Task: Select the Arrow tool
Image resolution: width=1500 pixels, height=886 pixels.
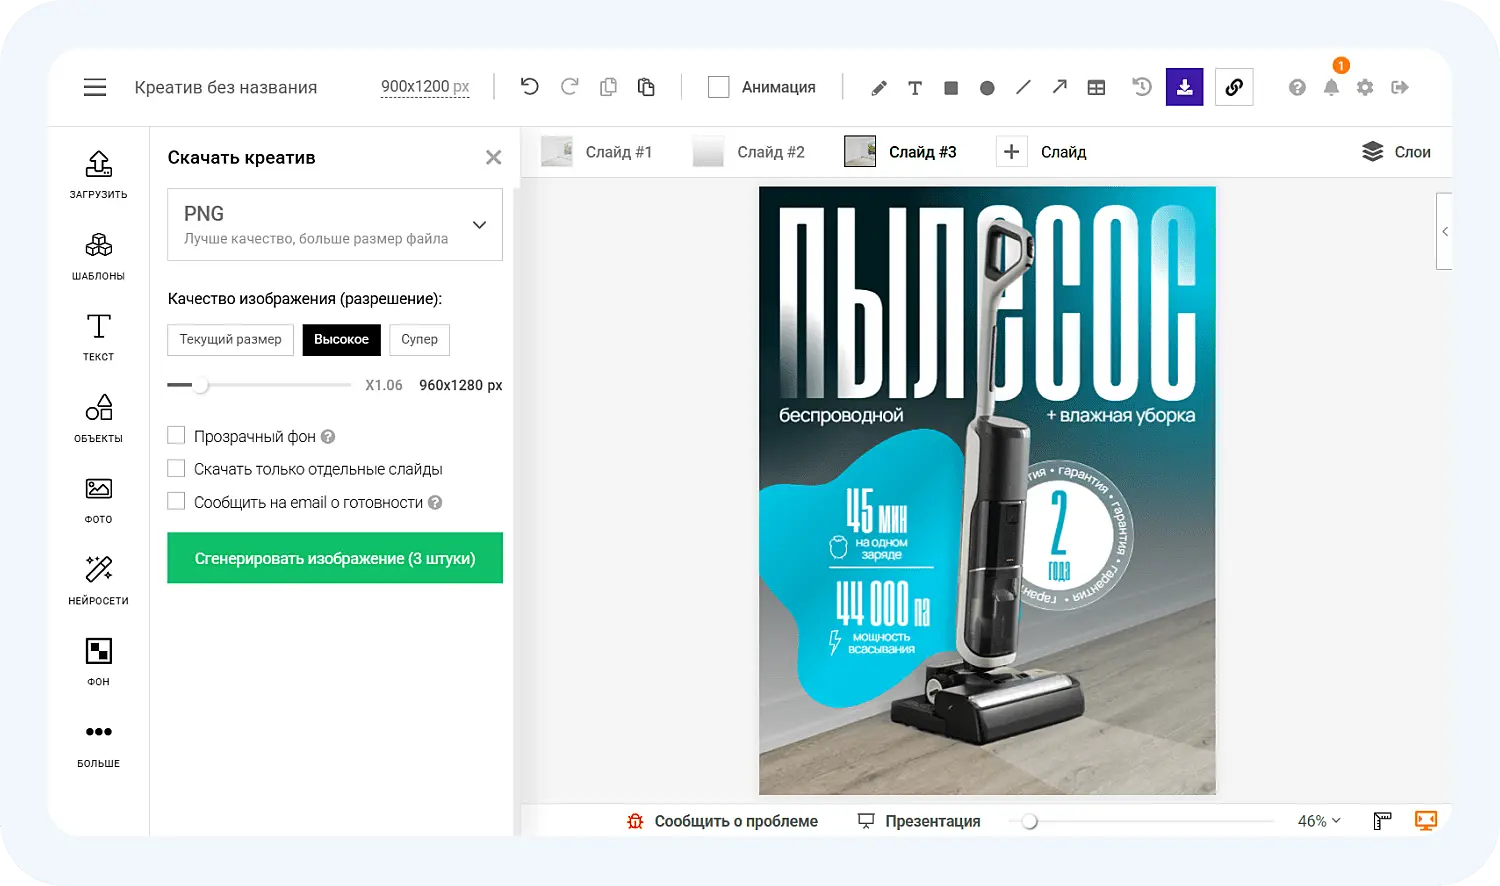Action: pos(1059,87)
